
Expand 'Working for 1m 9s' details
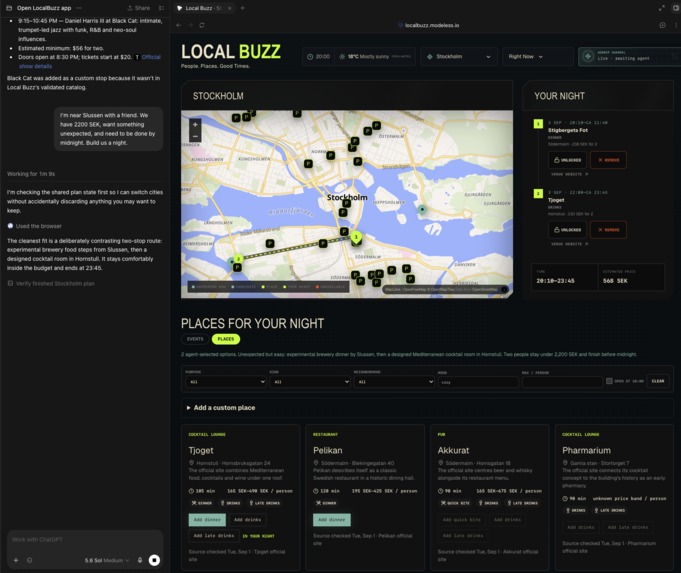click(31, 174)
